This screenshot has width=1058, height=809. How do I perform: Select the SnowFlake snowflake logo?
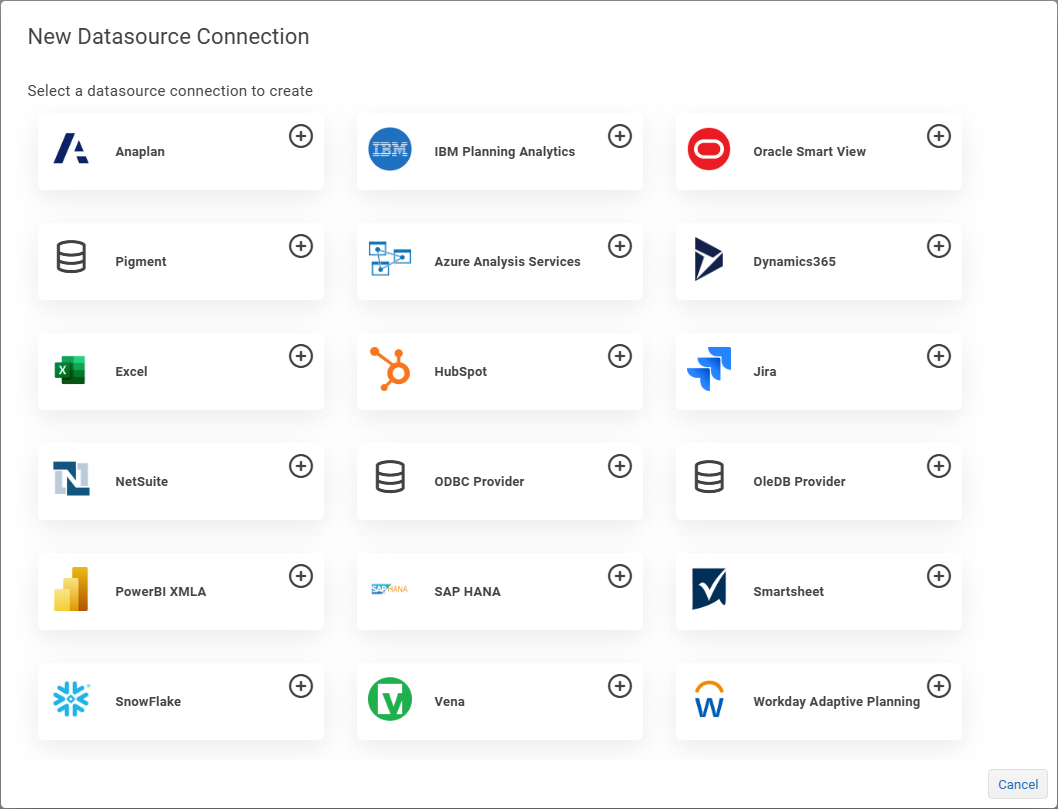pyautogui.click(x=71, y=700)
